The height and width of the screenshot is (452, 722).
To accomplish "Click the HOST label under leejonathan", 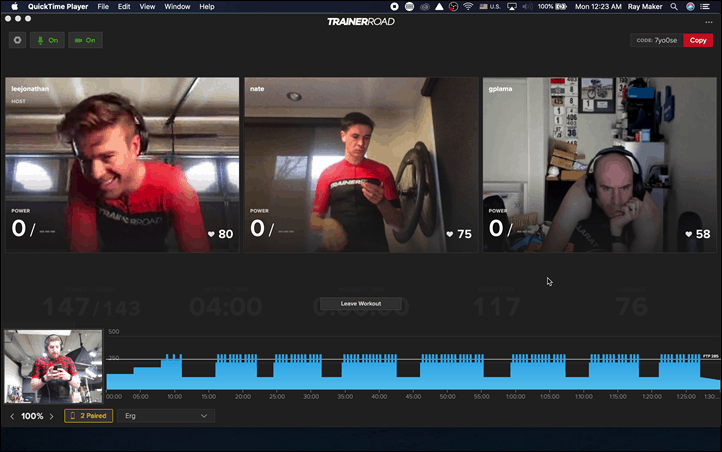I will tap(18, 101).
